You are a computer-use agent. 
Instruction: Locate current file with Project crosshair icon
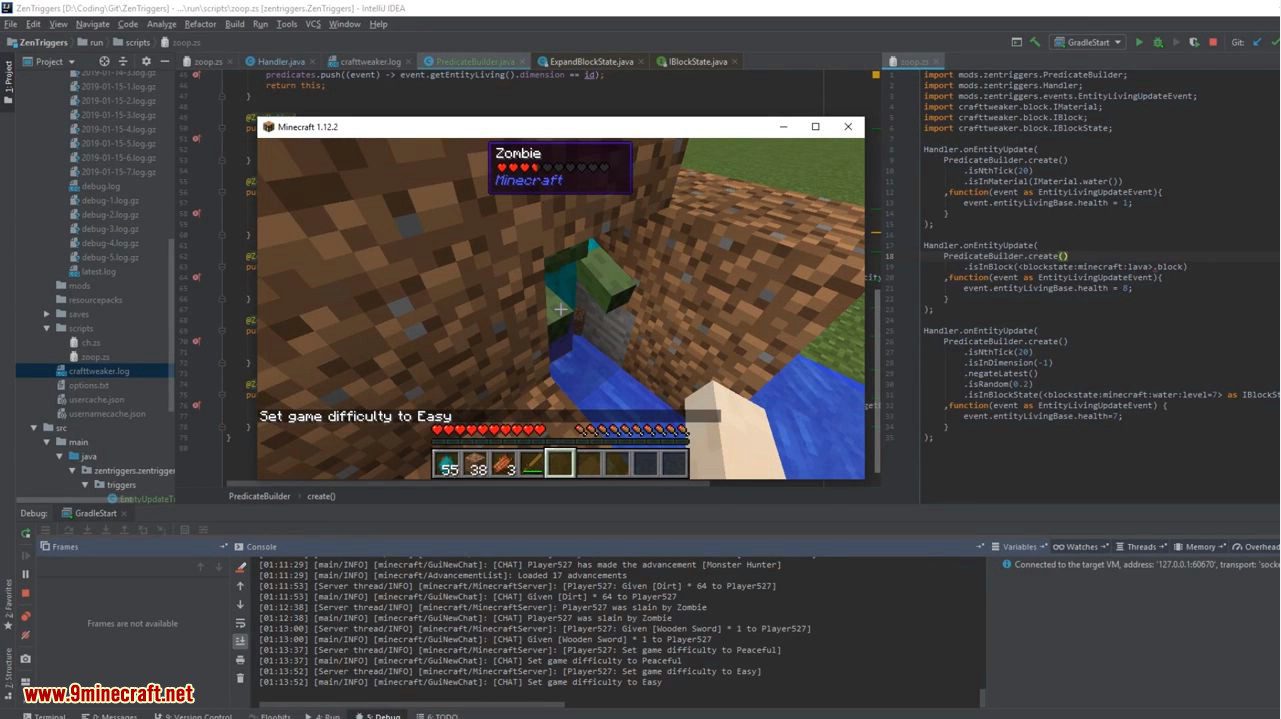click(x=103, y=61)
